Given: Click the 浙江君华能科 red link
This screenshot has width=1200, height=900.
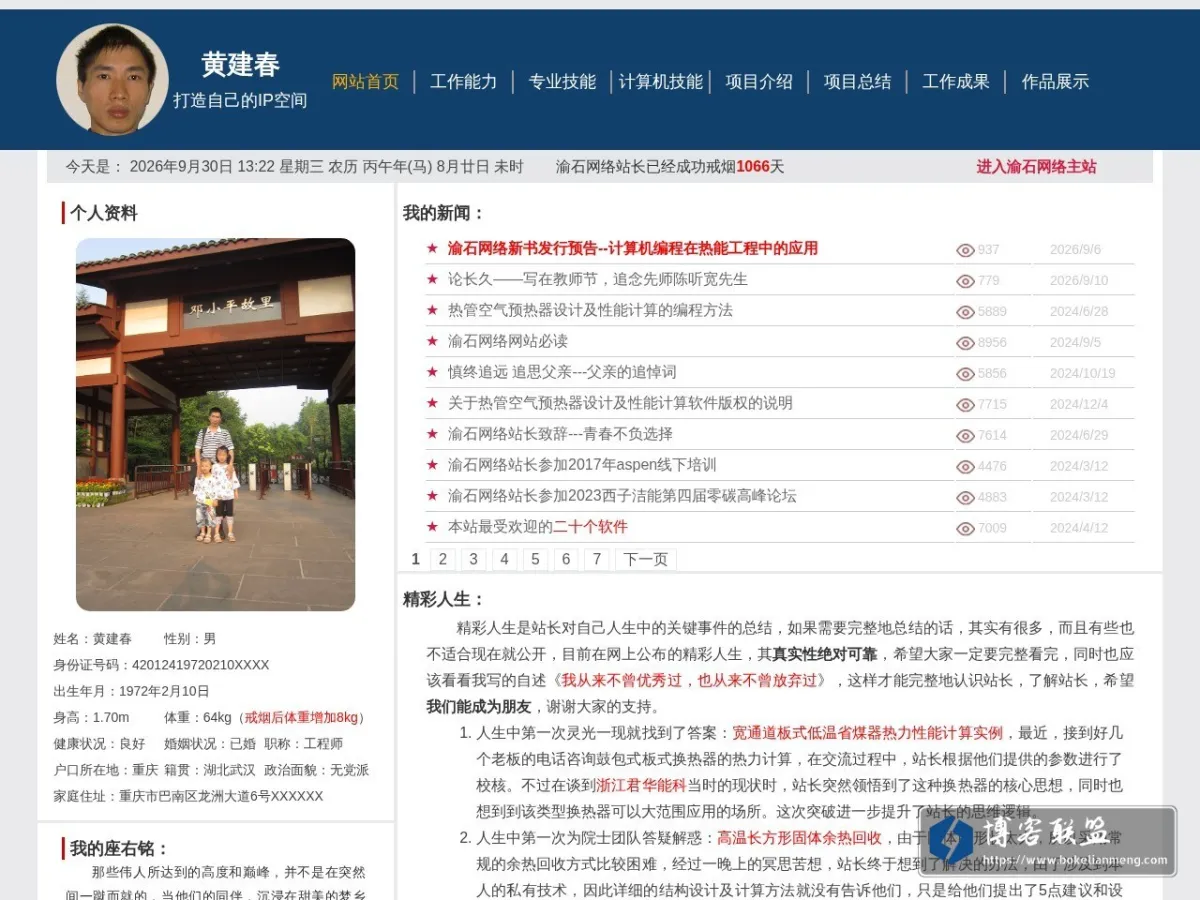Looking at the screenshot, I should point(641,785).
